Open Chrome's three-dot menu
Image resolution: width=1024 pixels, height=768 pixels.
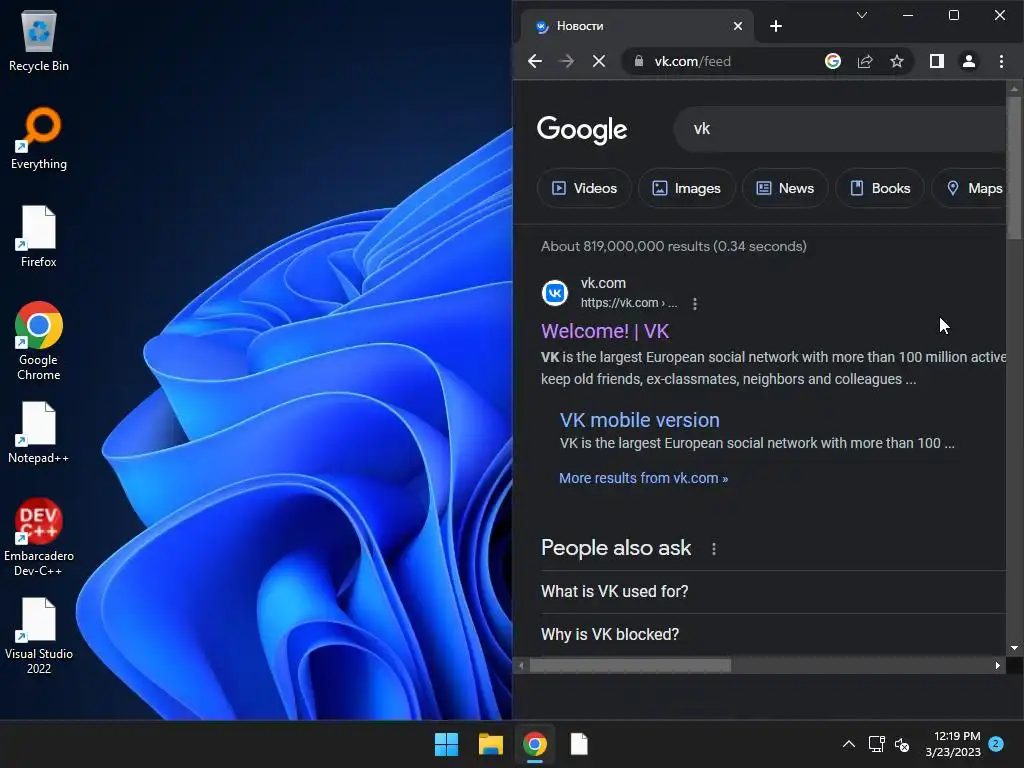(x=1001, y=61)
